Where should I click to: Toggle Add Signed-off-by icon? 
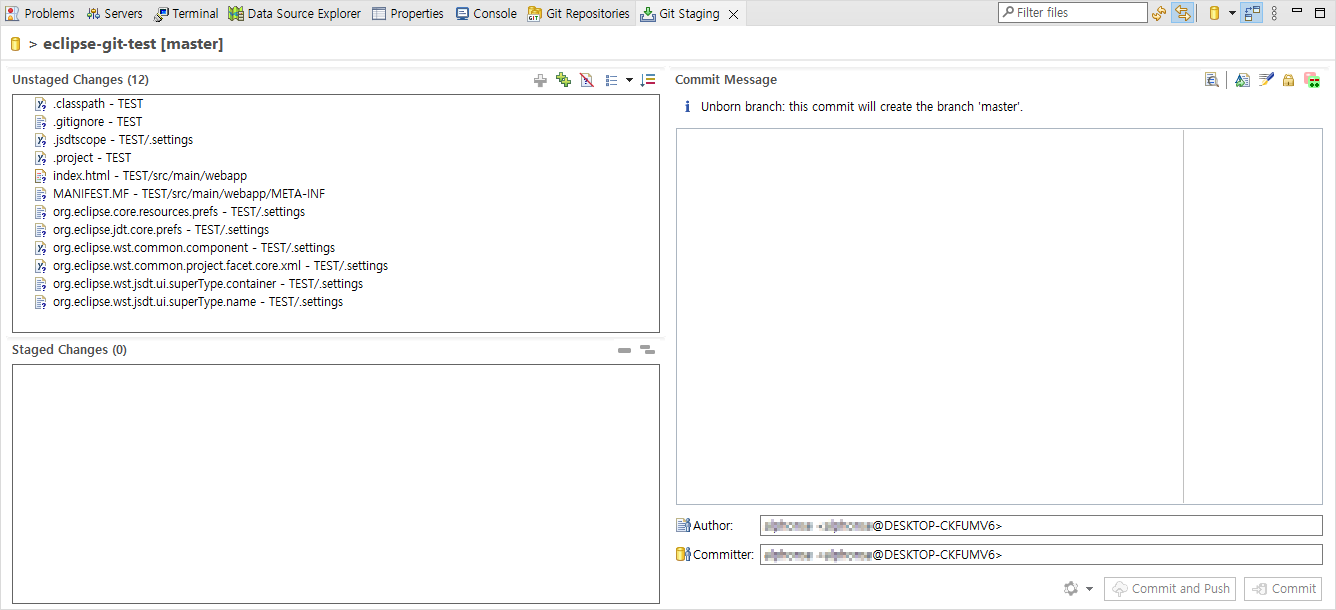tap(1266, 80)
